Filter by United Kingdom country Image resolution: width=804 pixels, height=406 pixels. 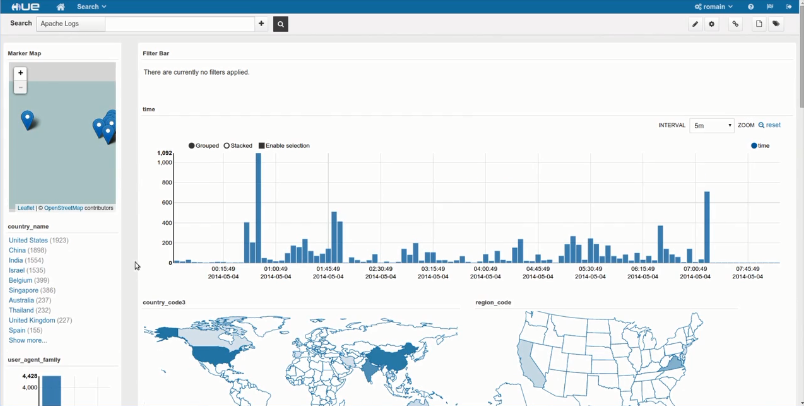(x=32, y=320)
